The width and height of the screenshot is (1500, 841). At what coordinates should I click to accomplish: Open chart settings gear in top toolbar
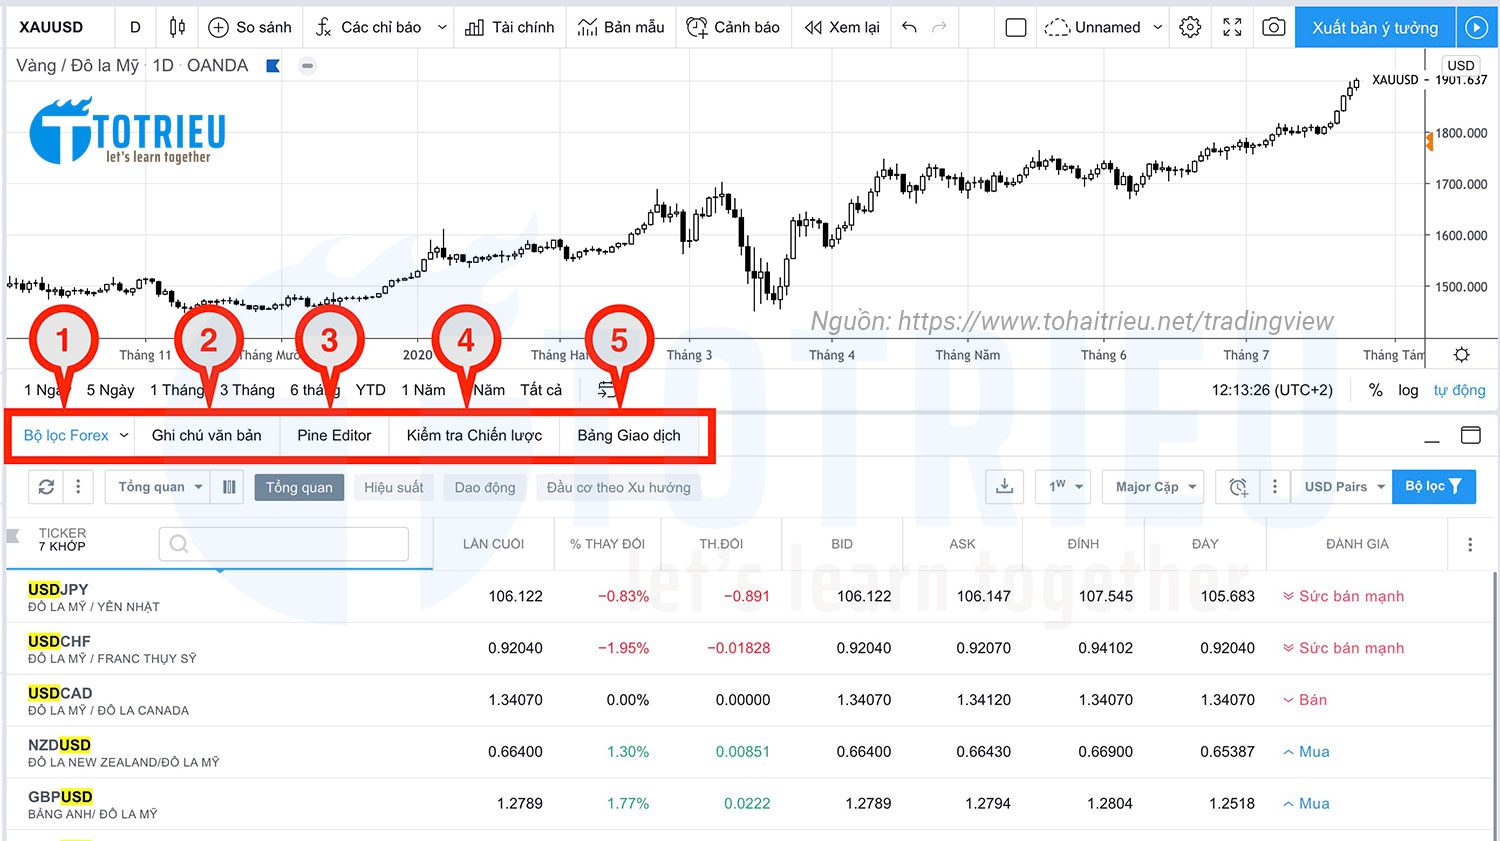[1190, 27]
